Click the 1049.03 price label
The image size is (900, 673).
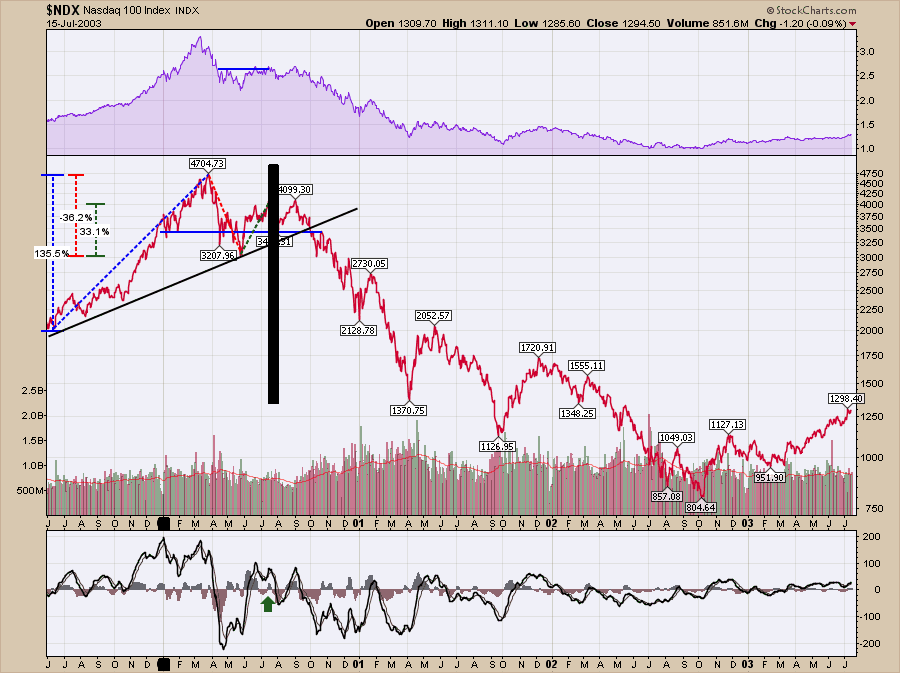[x=676, y=437]
